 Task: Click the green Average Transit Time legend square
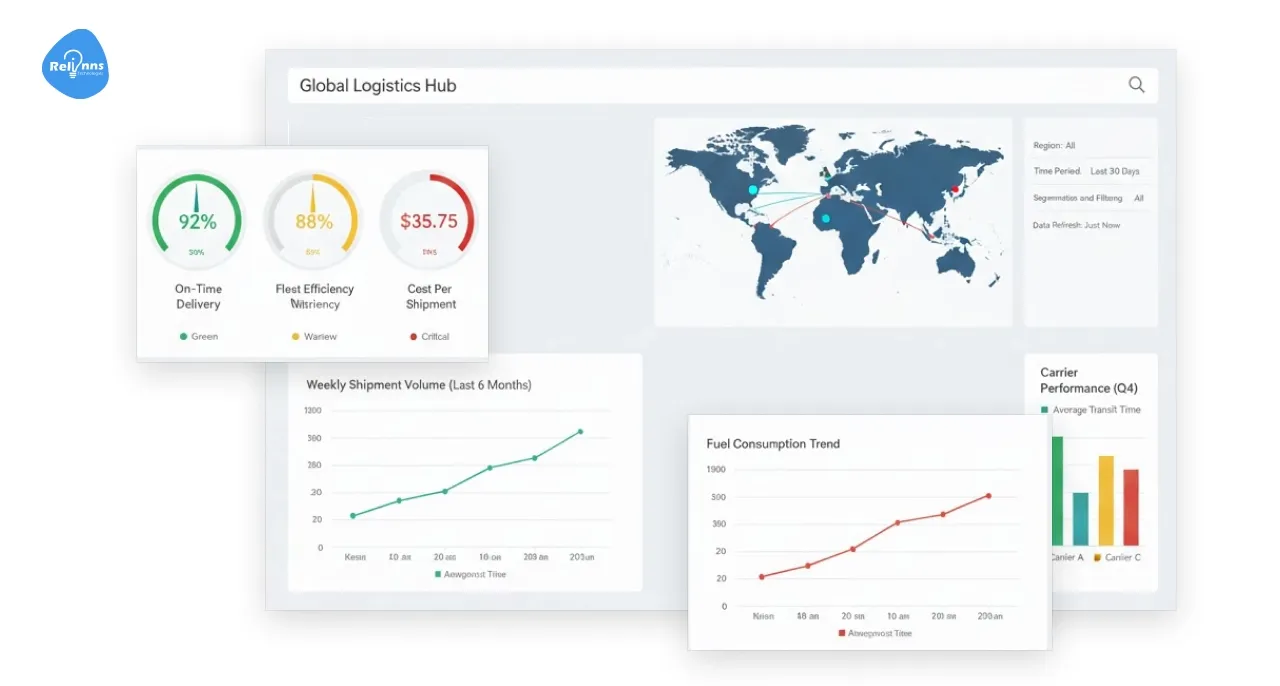(x=1044, y=409)
